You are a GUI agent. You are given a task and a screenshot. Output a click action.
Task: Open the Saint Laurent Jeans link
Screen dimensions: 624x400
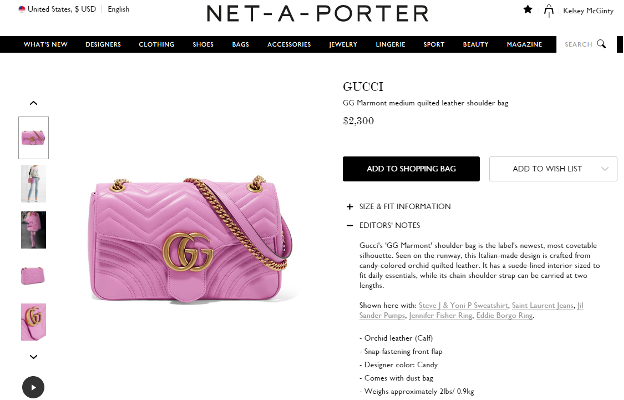pos(543,305)
